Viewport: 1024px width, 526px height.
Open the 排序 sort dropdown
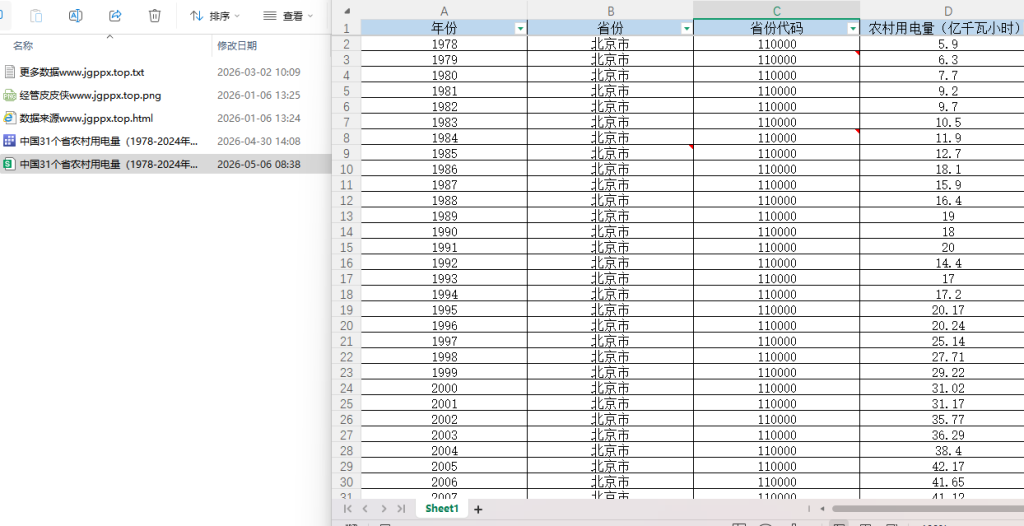[215, 16]
